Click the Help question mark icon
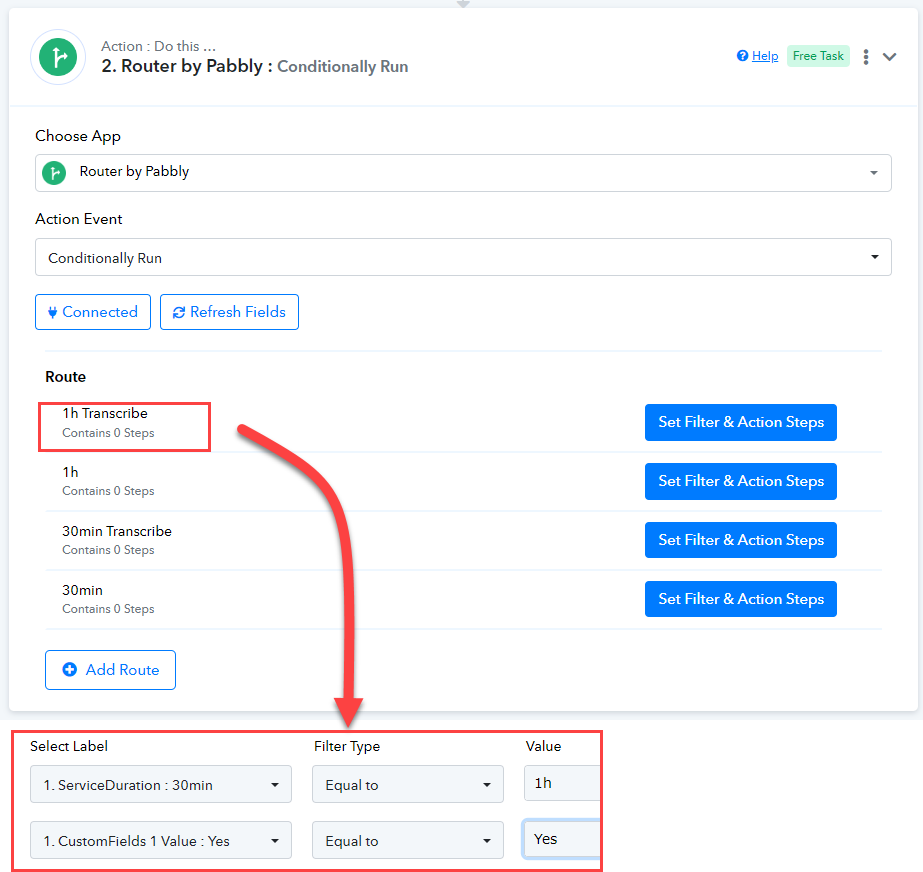 pyautogui.click(x=742, y=56)
